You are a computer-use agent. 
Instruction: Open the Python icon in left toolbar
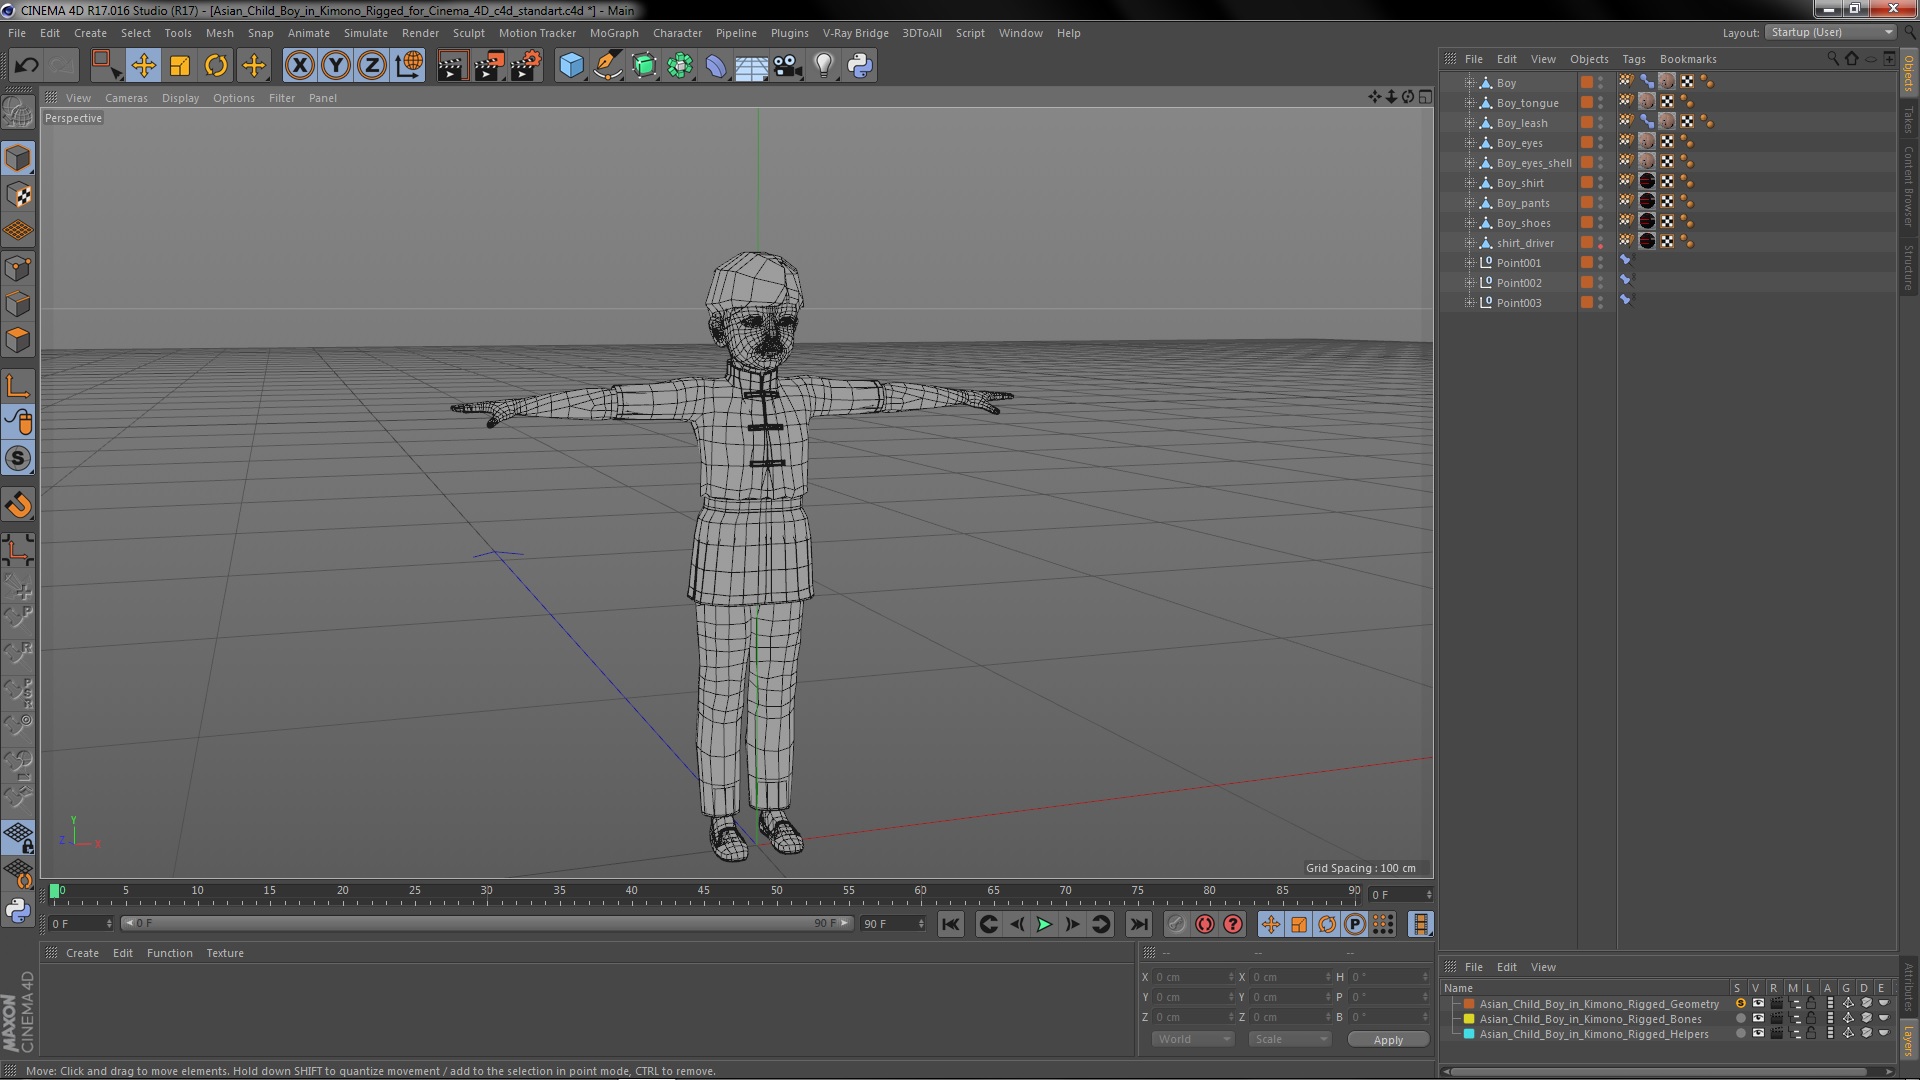pos(18,911)
